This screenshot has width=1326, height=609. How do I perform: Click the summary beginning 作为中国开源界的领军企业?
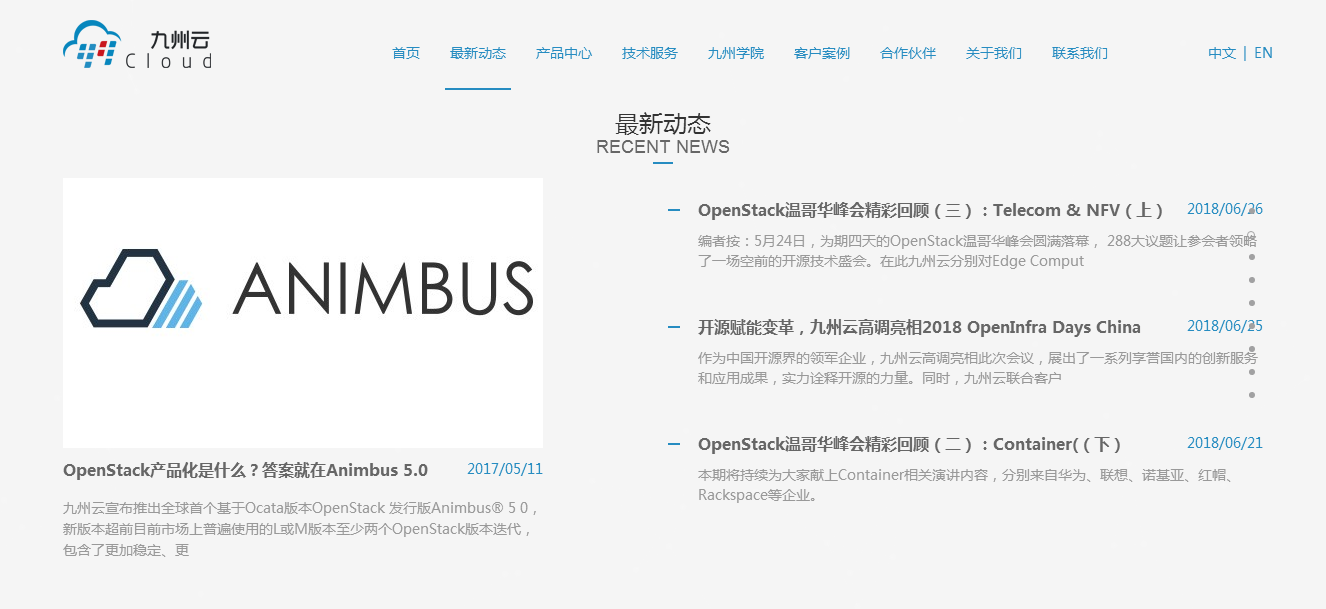(x=977, y=368)
